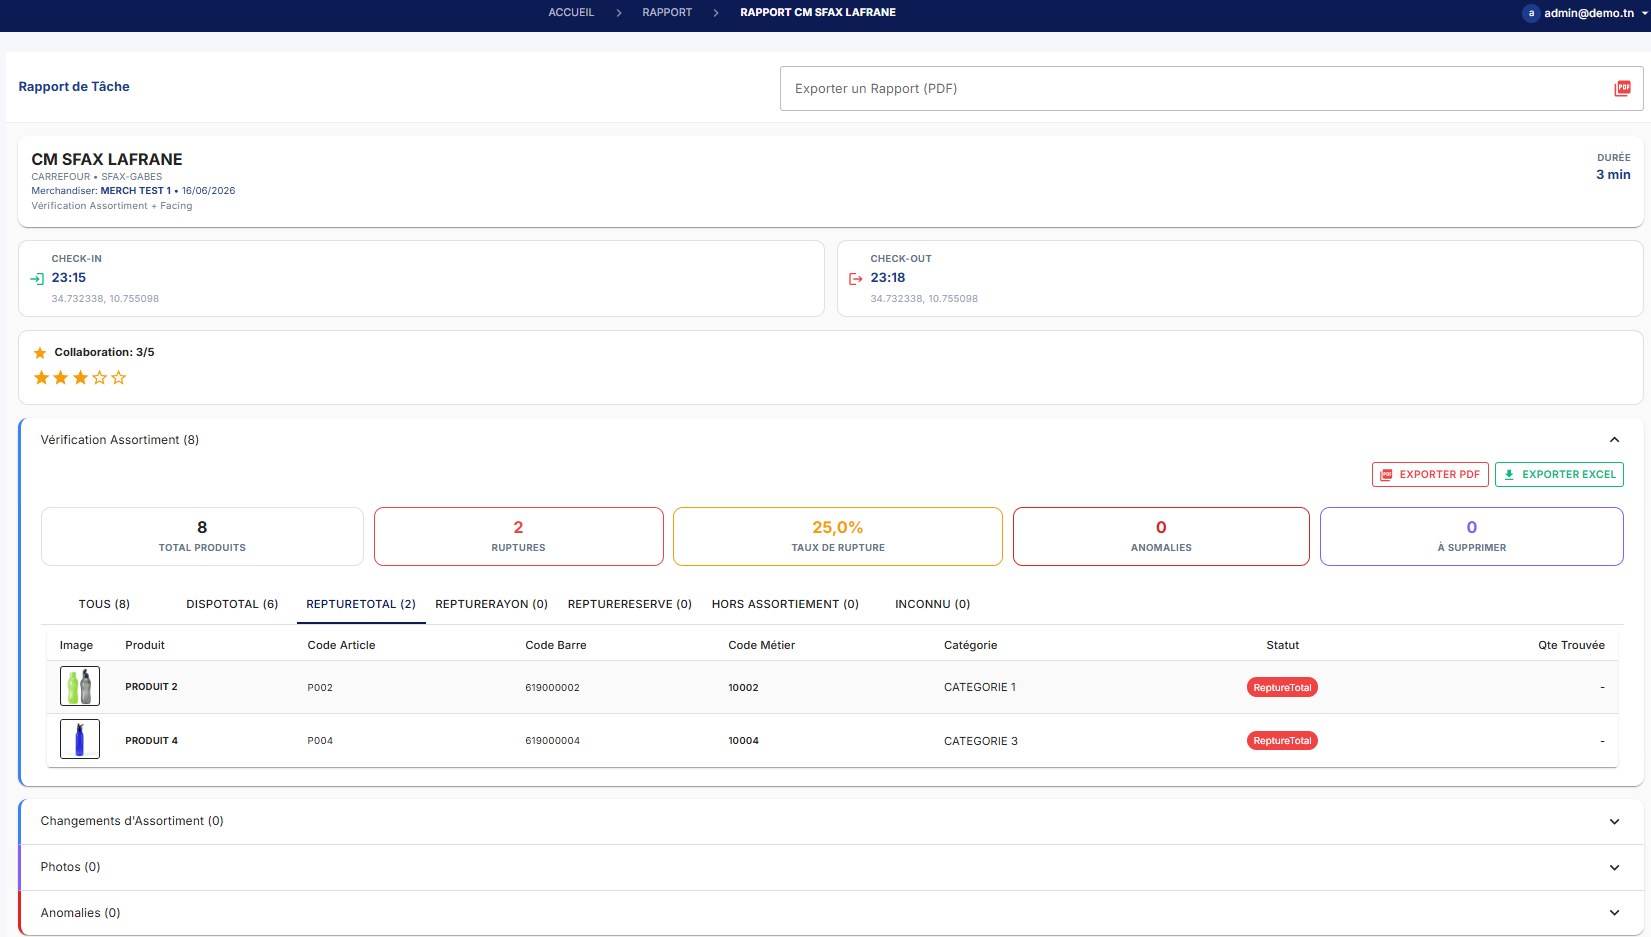Image resolution: width=1651 pixels, height=937 pixels.
Task: Click the orange Collaboration star icon
Action: (x=40, y=353)
